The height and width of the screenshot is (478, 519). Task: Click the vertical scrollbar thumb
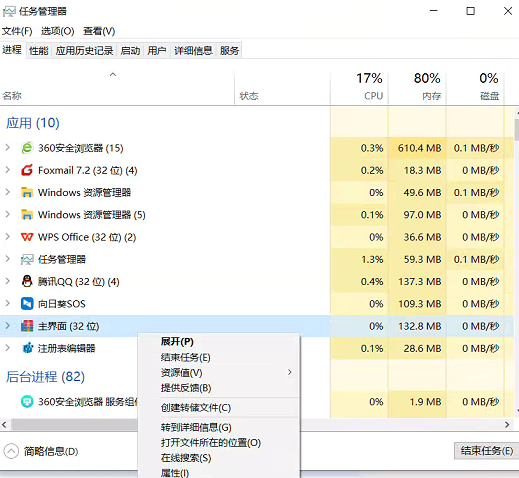coord(517,129)
